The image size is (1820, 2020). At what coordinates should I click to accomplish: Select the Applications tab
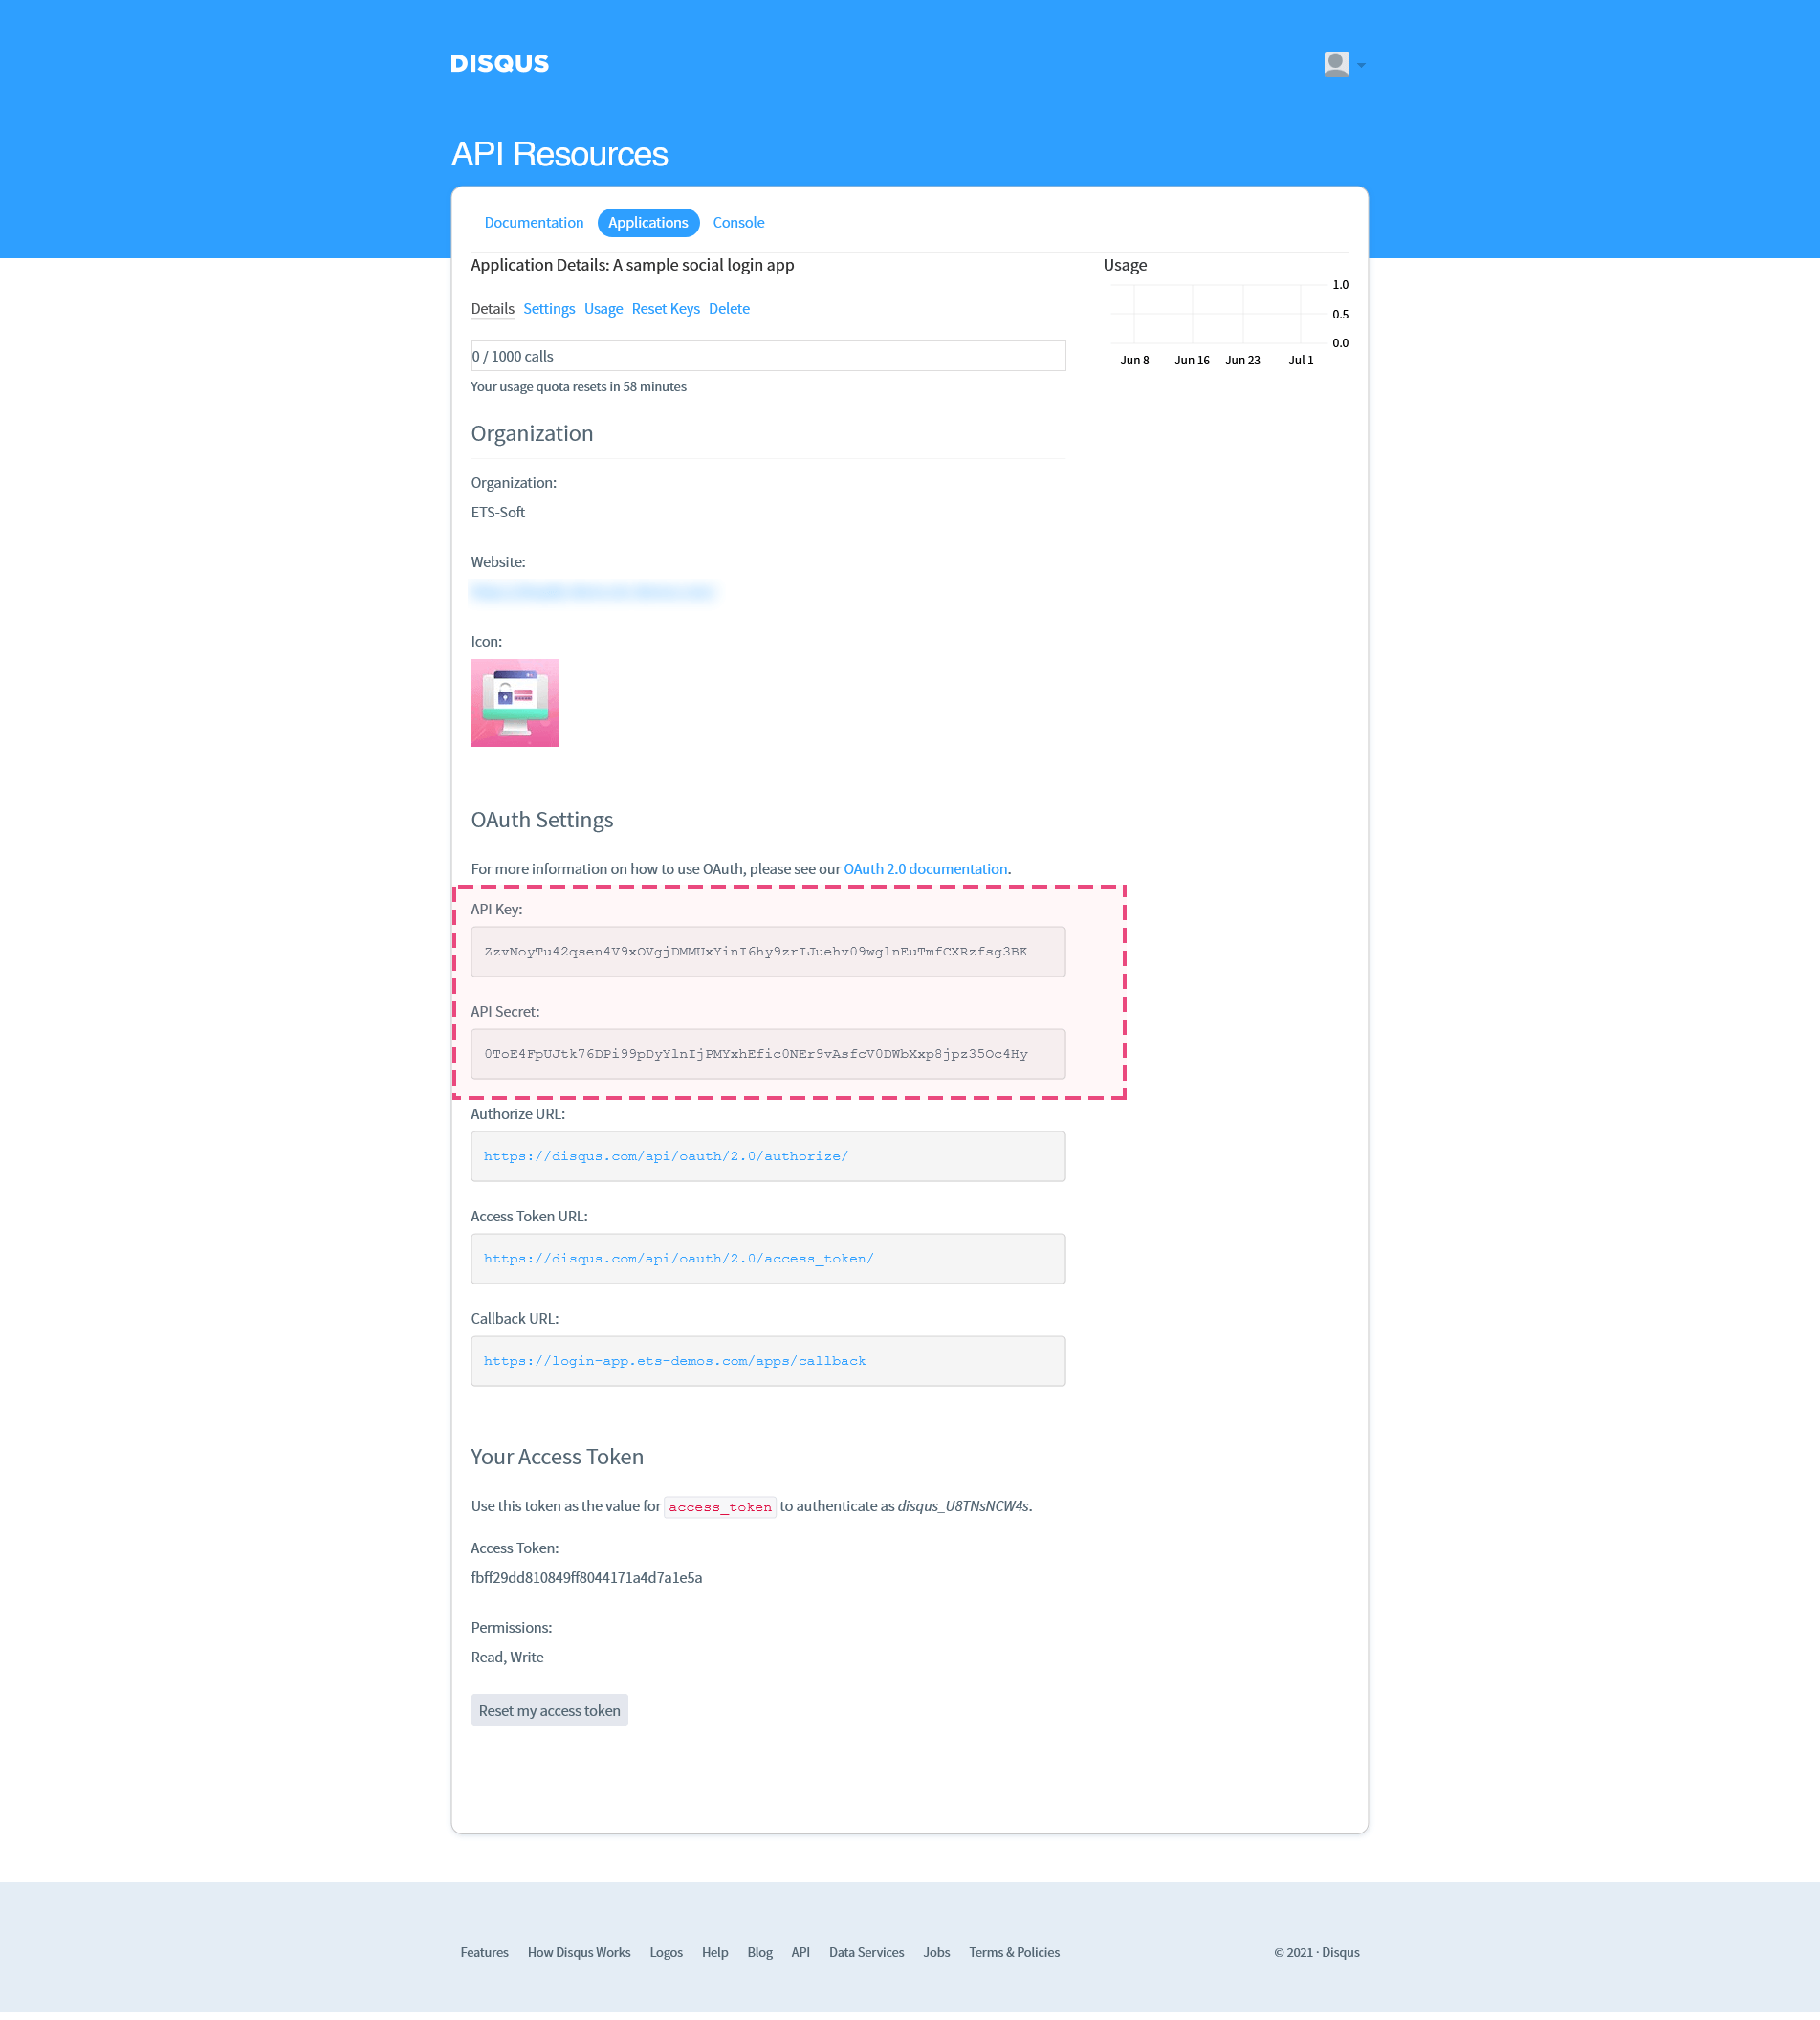(648, 222)
